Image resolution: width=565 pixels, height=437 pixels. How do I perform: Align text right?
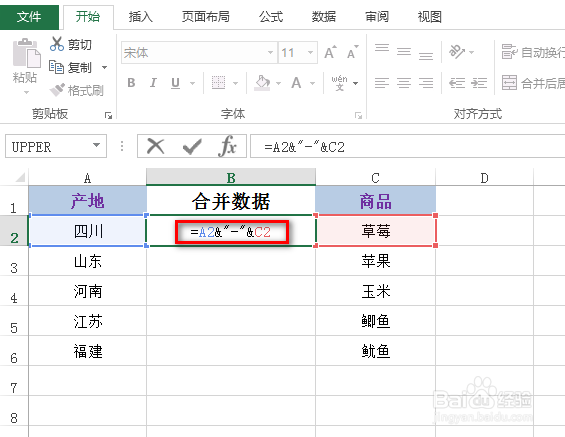(426, 83)
